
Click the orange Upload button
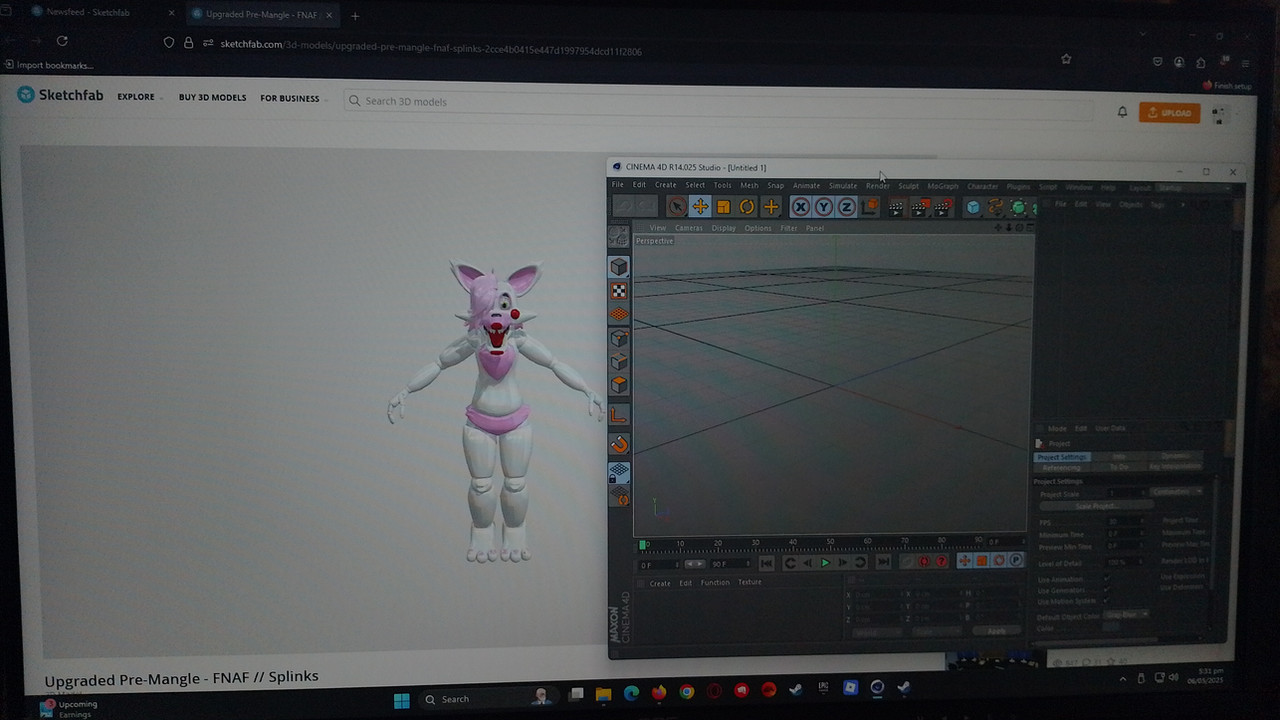pos(1169,113)
